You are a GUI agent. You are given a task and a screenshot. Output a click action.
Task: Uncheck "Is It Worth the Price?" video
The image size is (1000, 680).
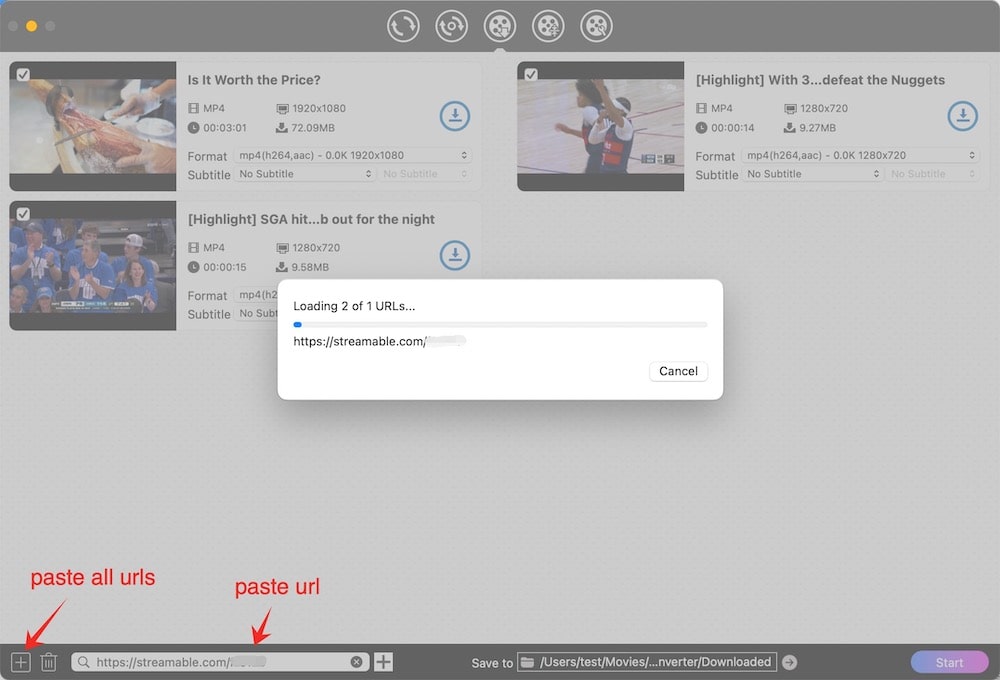point(22,74)
